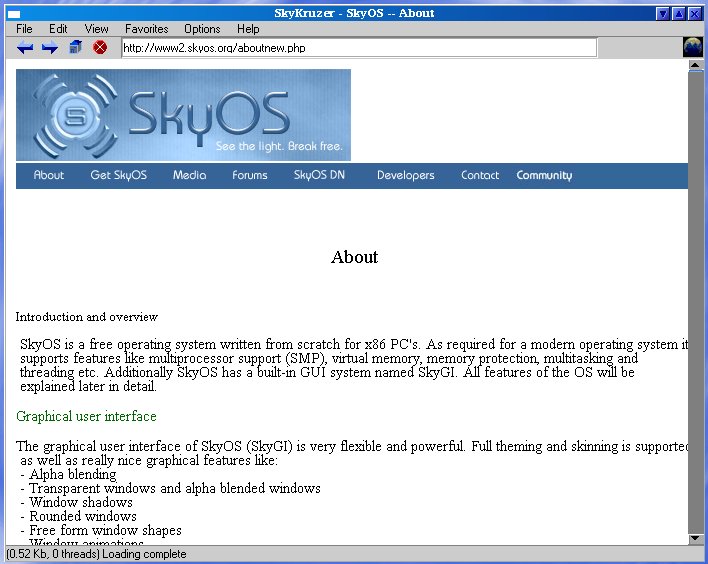This screenshot has height=564, width=708.
Task: Open the View menu
Action: point(97,29)
